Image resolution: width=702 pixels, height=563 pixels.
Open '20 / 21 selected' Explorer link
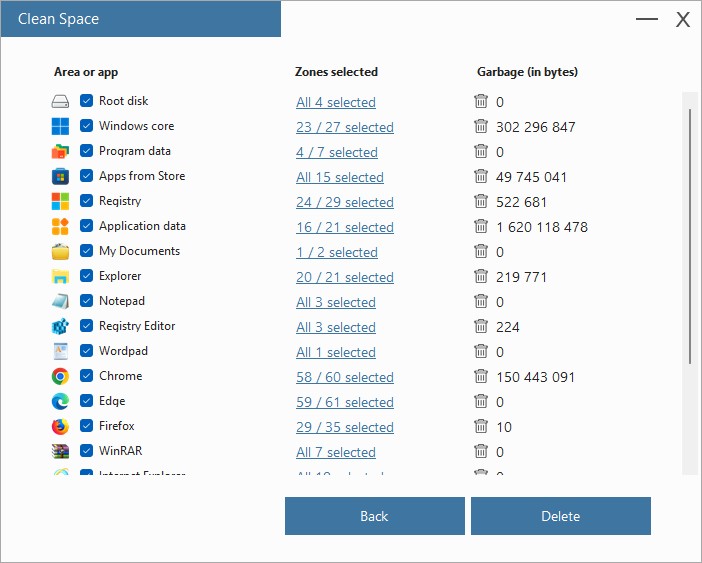tap(345, 278)
